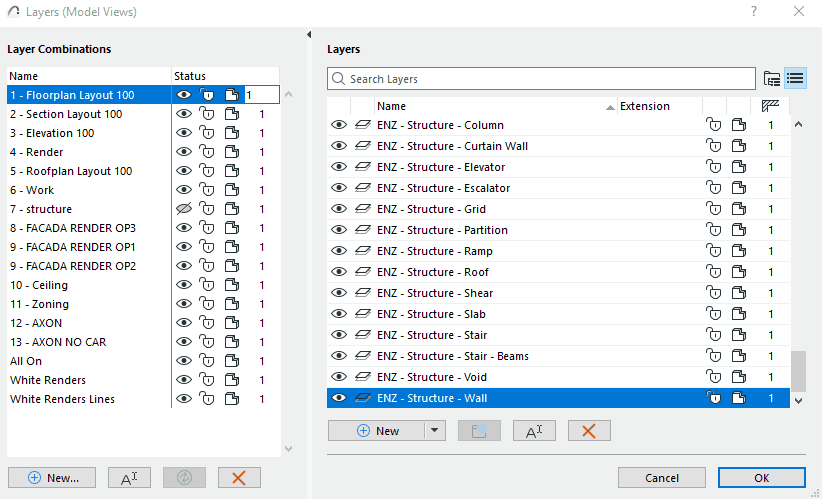822x499 pixels.
Task: Select the 8 - FACADA RENDER OP3 combination
Action: 73,228
